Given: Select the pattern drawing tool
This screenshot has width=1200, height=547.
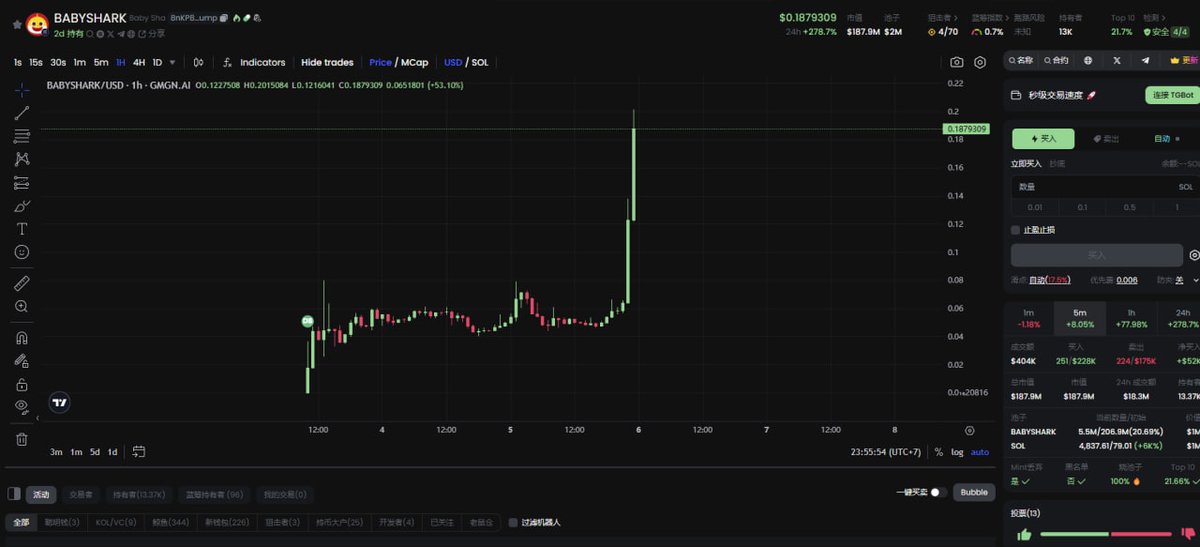Looking at the screenshot, I should 22,159.
